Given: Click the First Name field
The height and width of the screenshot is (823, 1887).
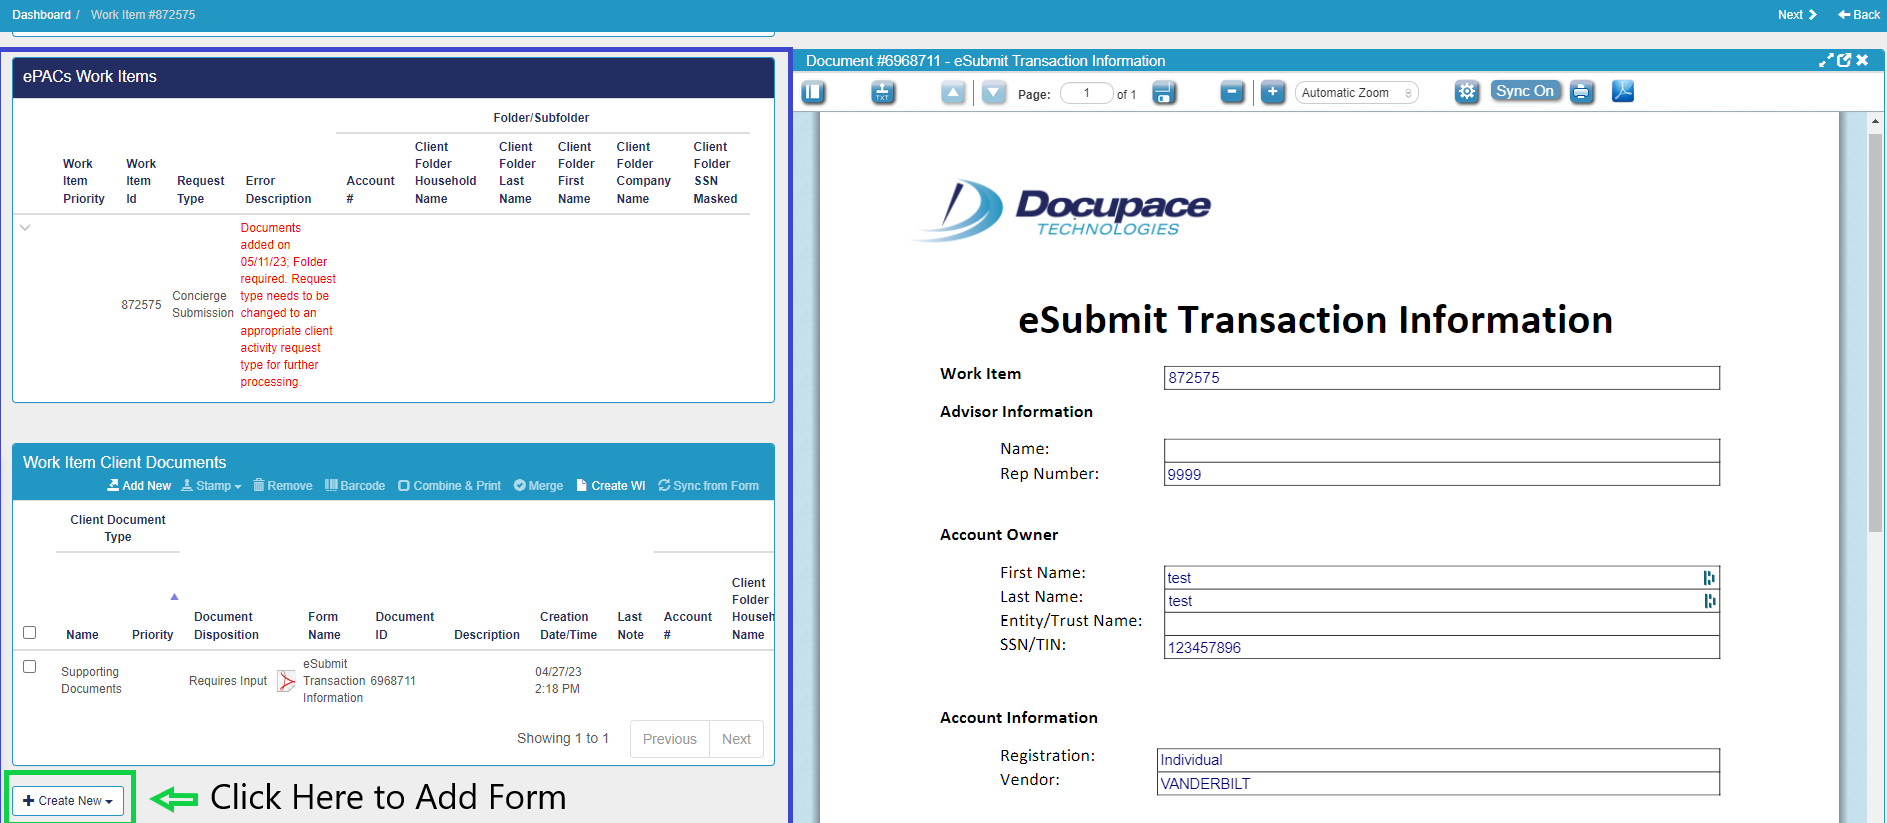Looking at the screenshot, I should click(1441, 578).
